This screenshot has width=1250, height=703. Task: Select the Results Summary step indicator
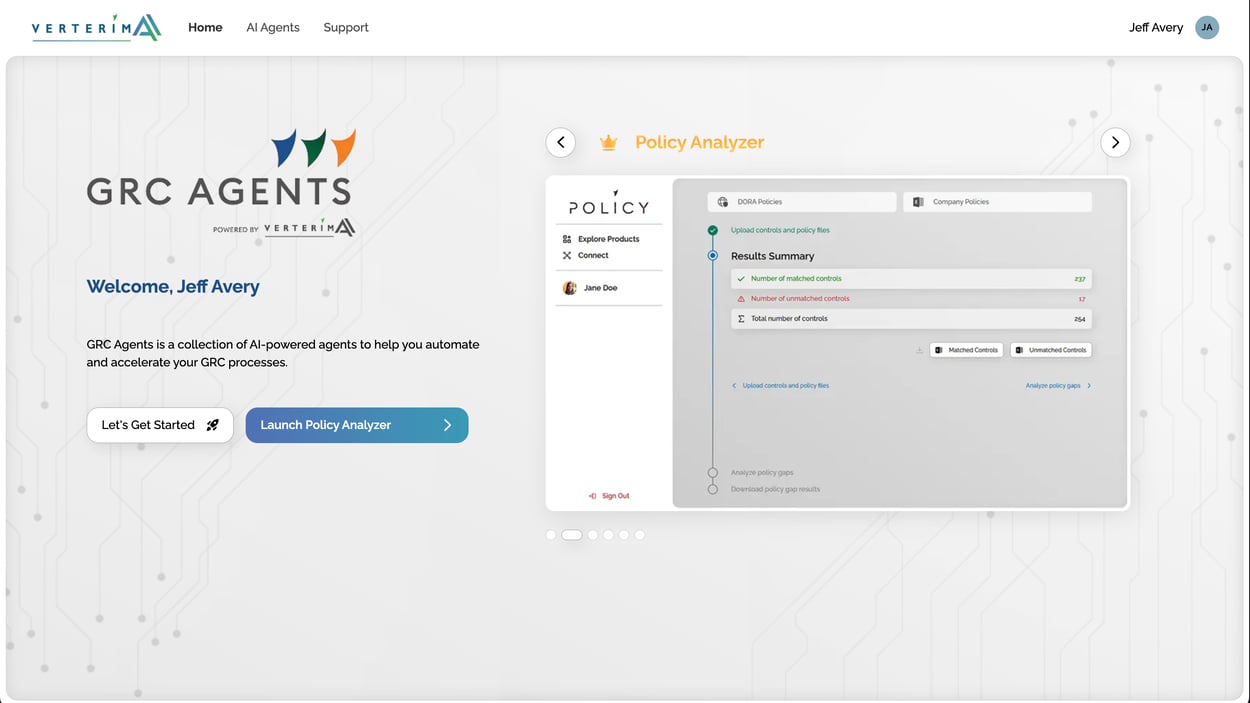pyautogui.click(x=713, y=255)
